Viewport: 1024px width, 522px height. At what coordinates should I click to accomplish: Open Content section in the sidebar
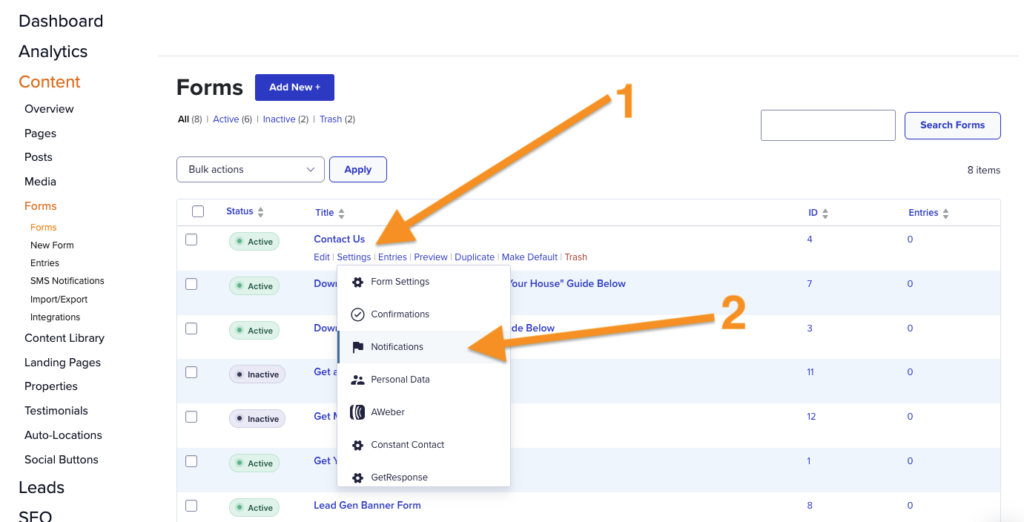(50, 82)
